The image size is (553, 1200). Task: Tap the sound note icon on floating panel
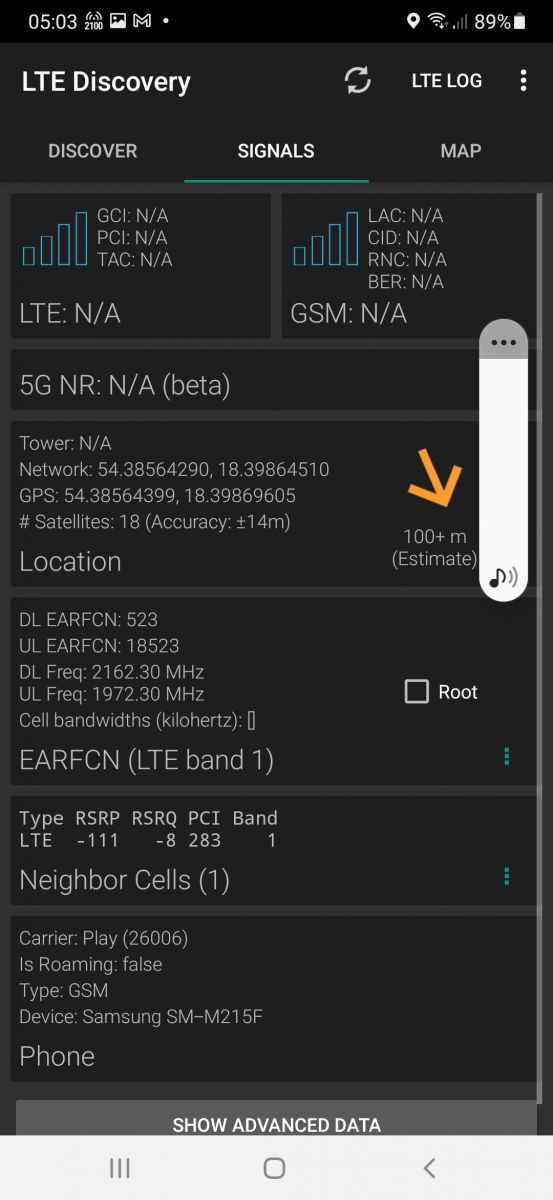click(503, 577)
